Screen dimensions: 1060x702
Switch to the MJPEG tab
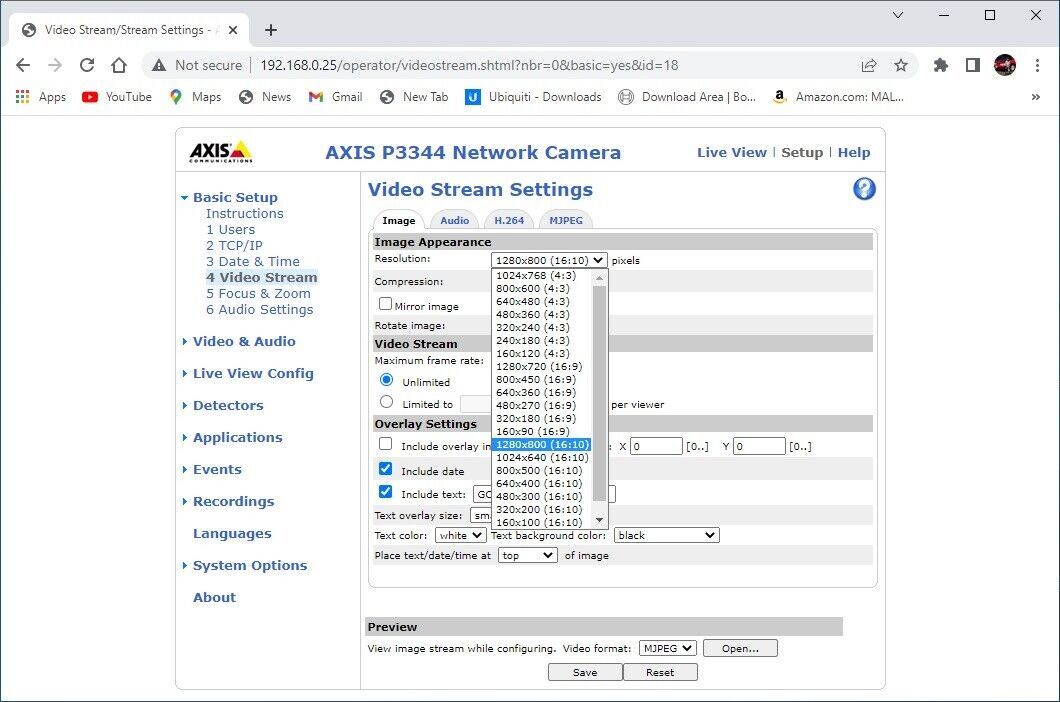[x=566, y=220]
